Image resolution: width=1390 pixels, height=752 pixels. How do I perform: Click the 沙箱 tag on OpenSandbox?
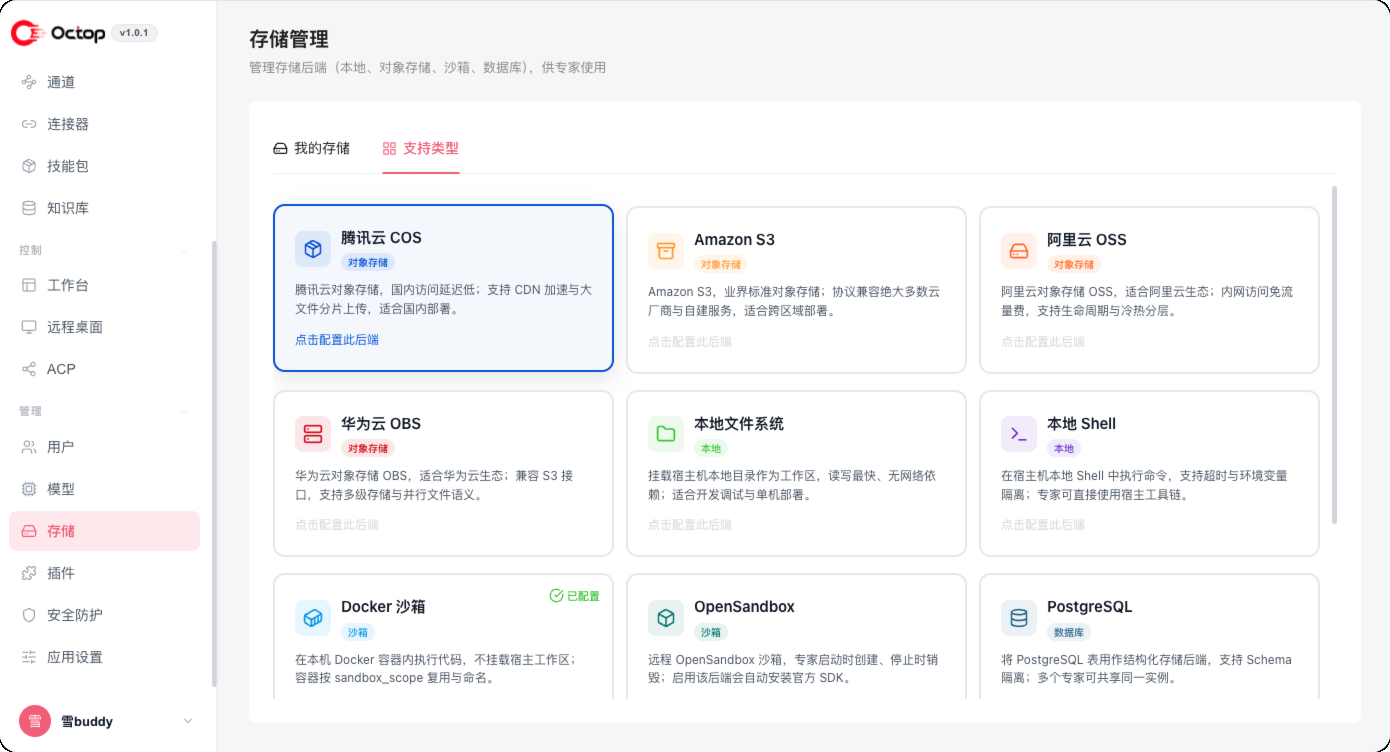711,632
